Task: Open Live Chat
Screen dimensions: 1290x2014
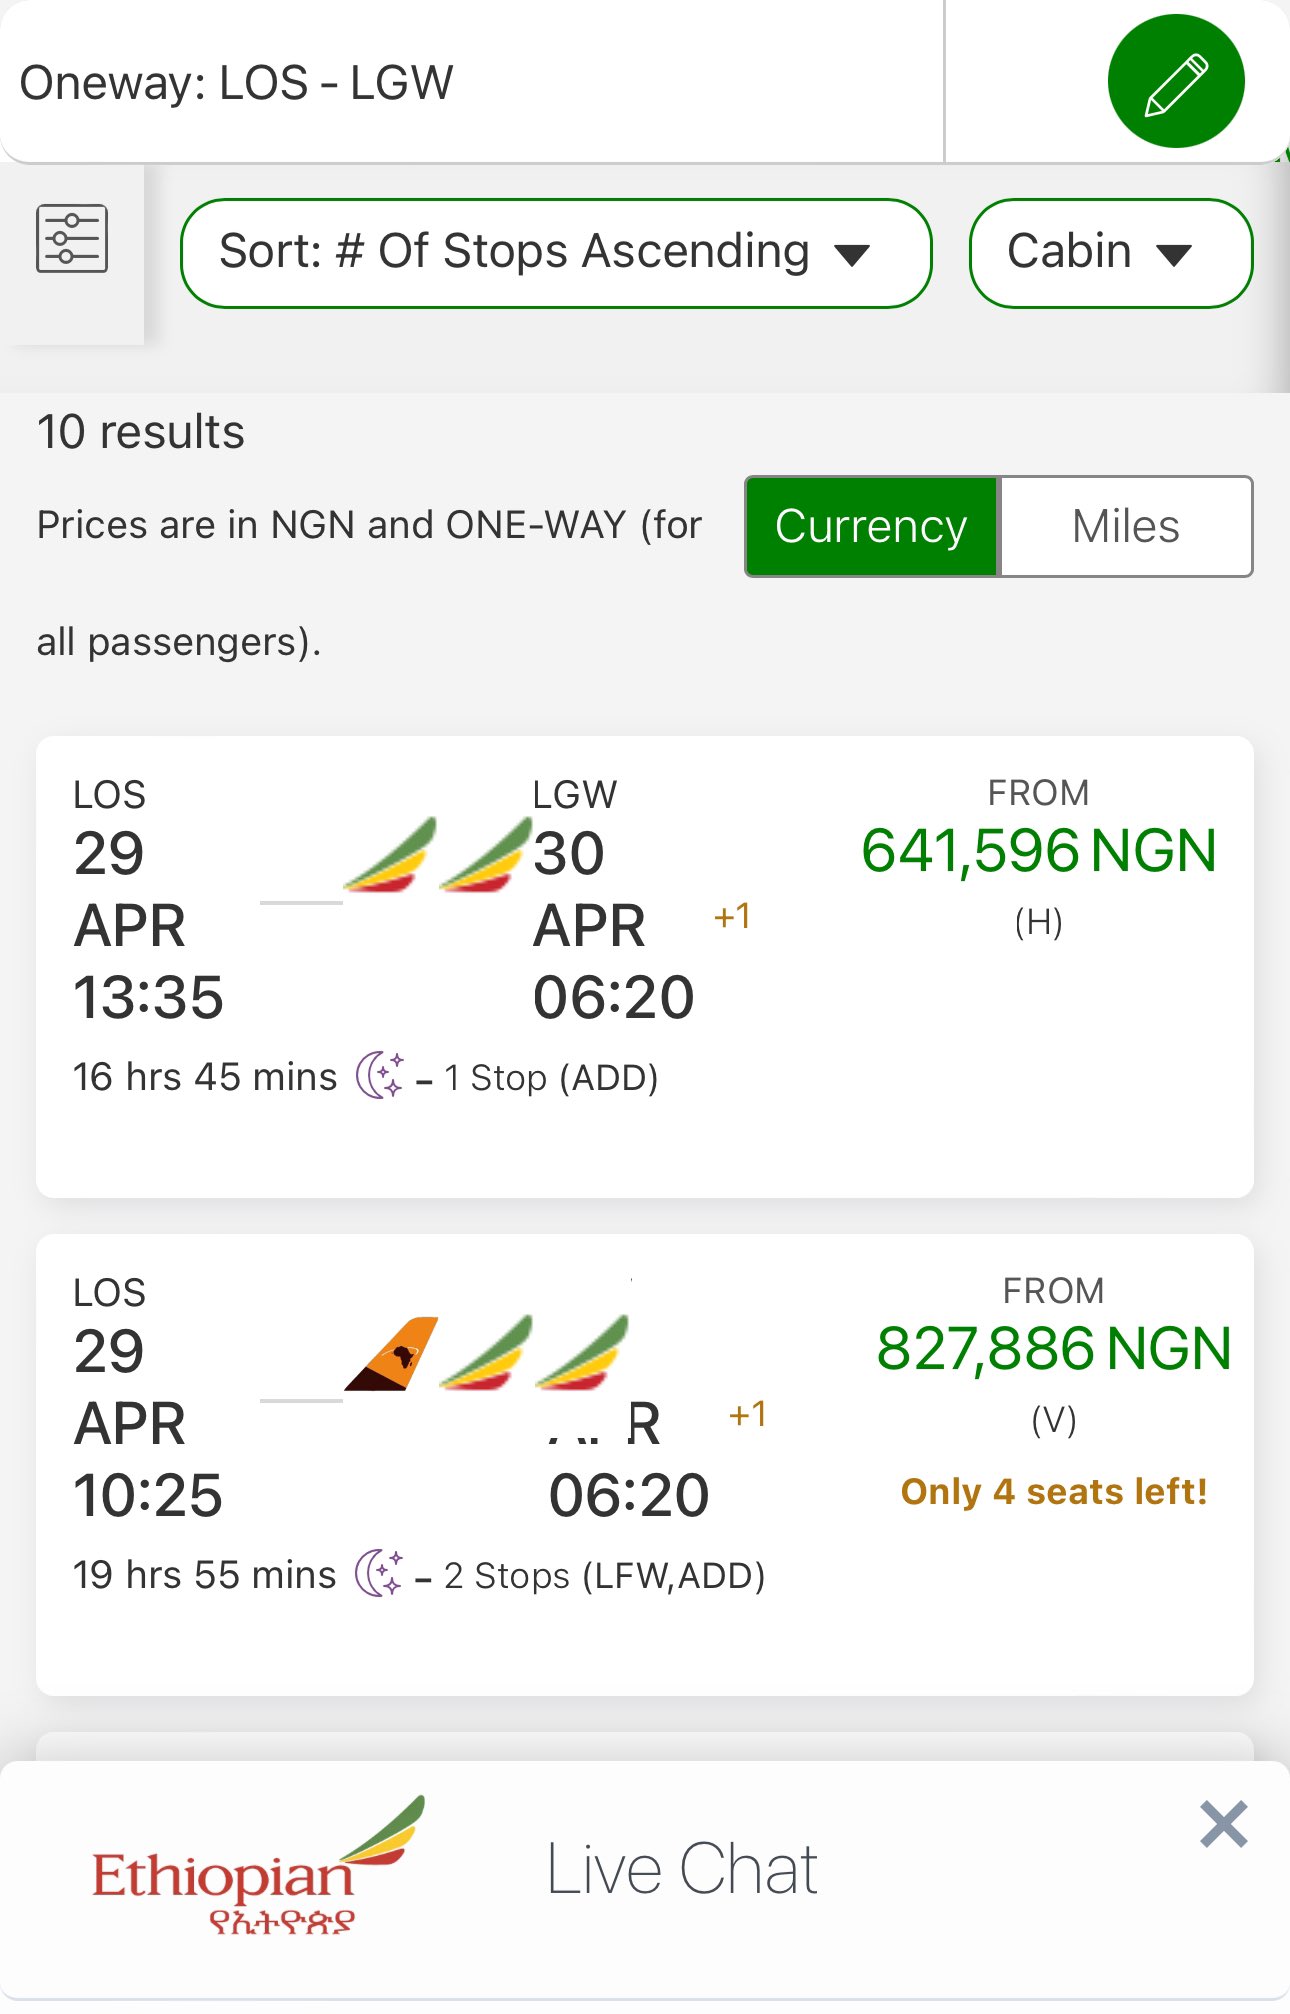Action: click(x=682, y=1868)
